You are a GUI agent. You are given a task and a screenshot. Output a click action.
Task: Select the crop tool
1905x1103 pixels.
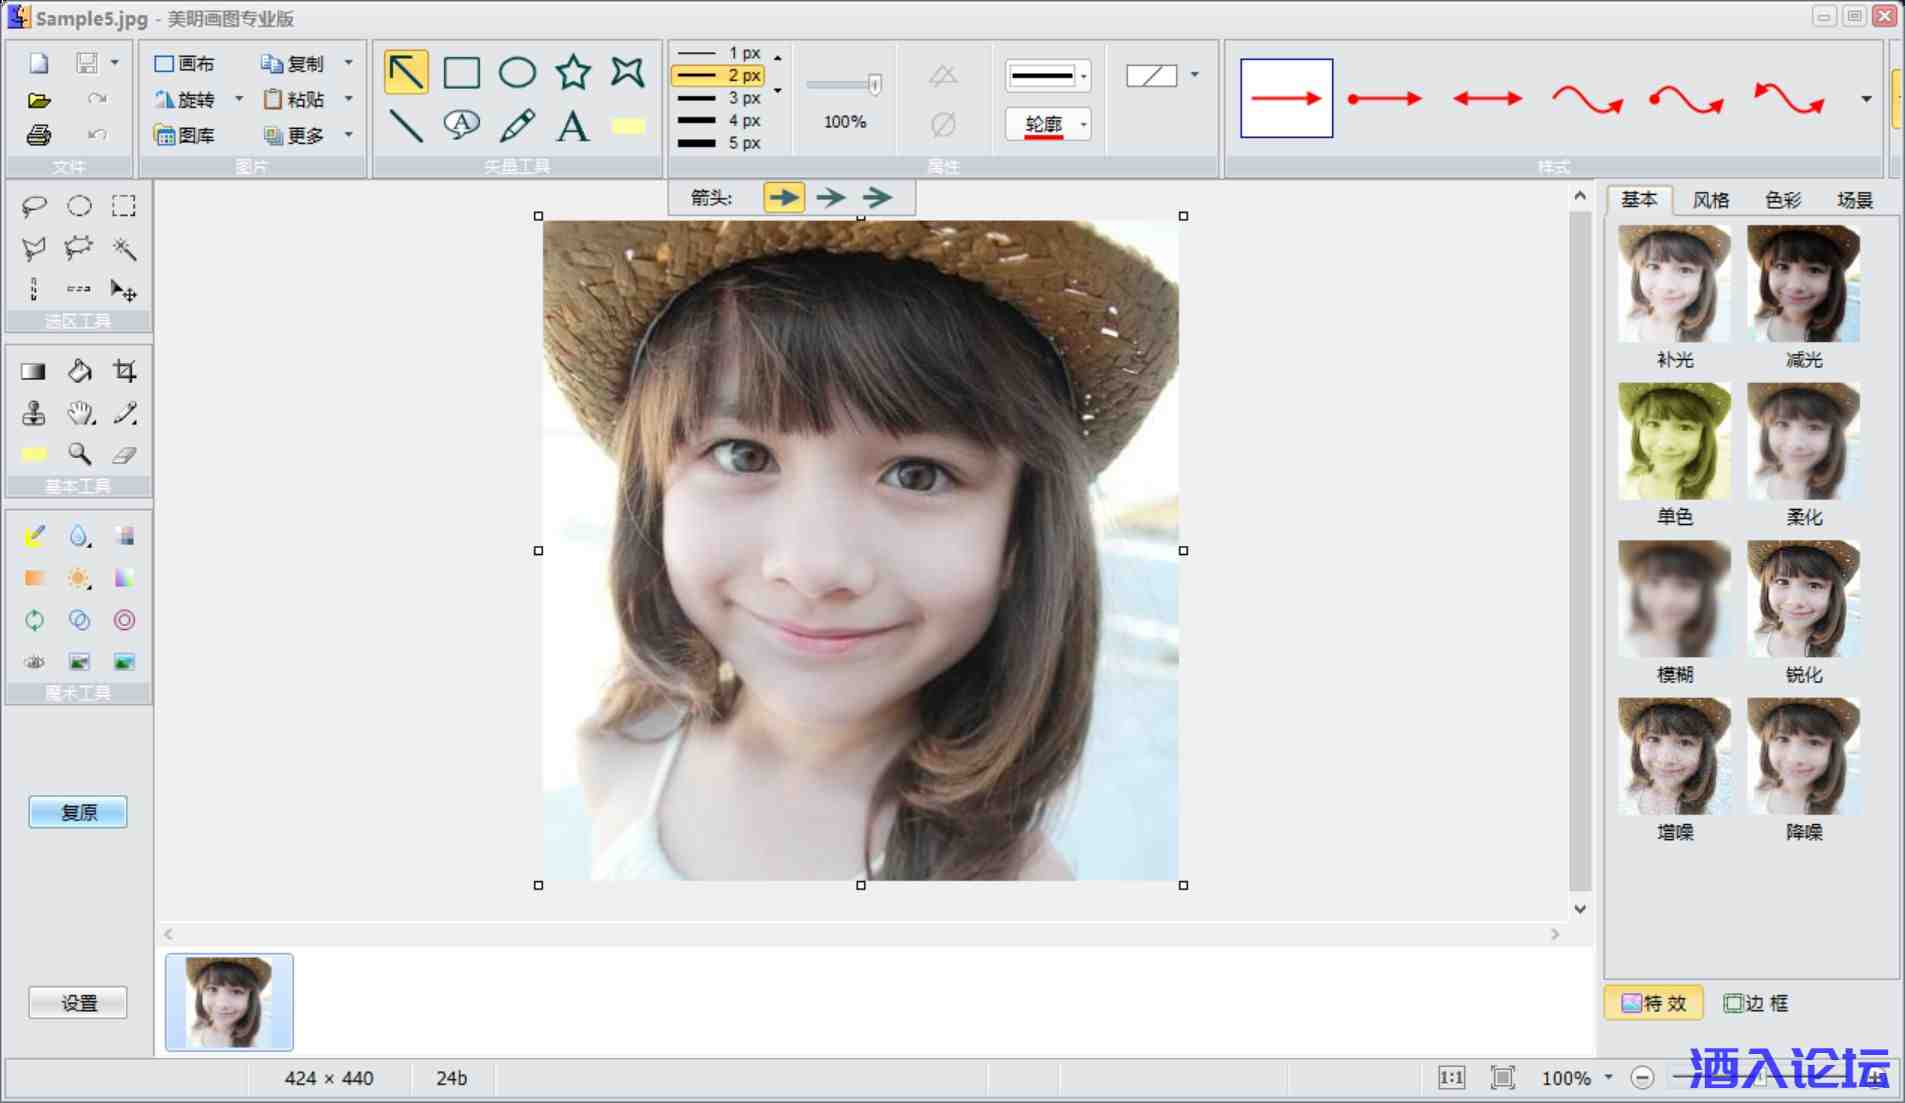click(124, 371)
